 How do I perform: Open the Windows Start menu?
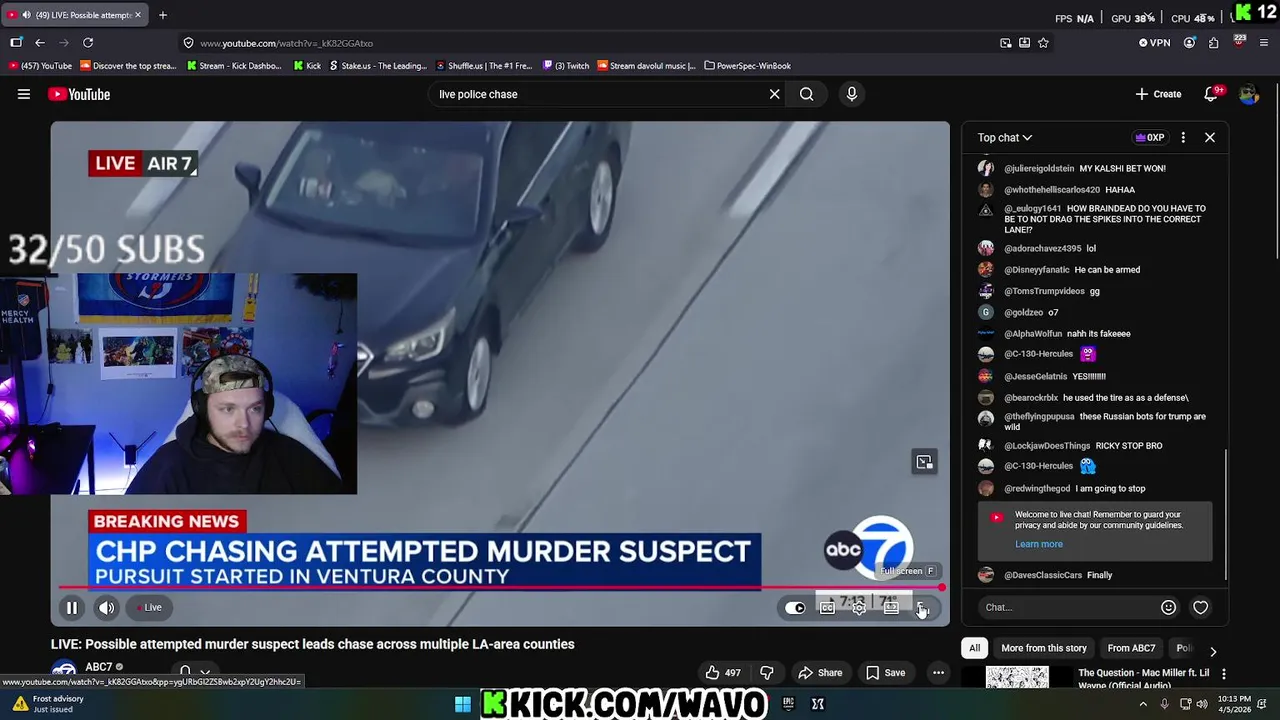pos(463,704)
